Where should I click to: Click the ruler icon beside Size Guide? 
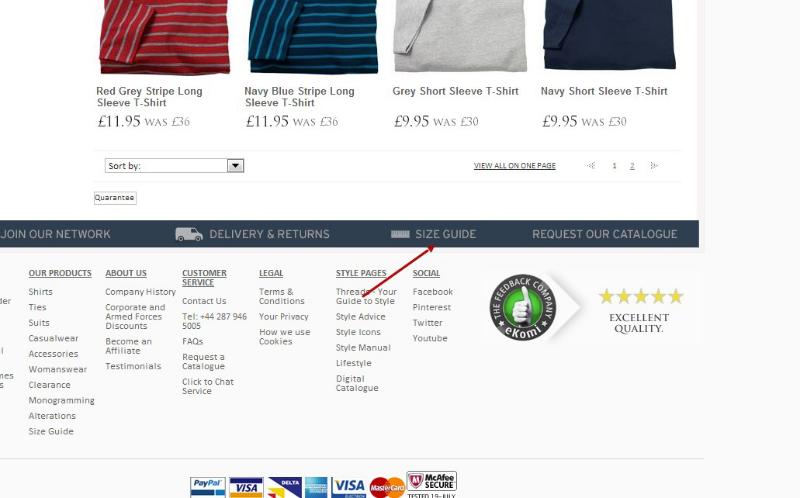[400, 234]
